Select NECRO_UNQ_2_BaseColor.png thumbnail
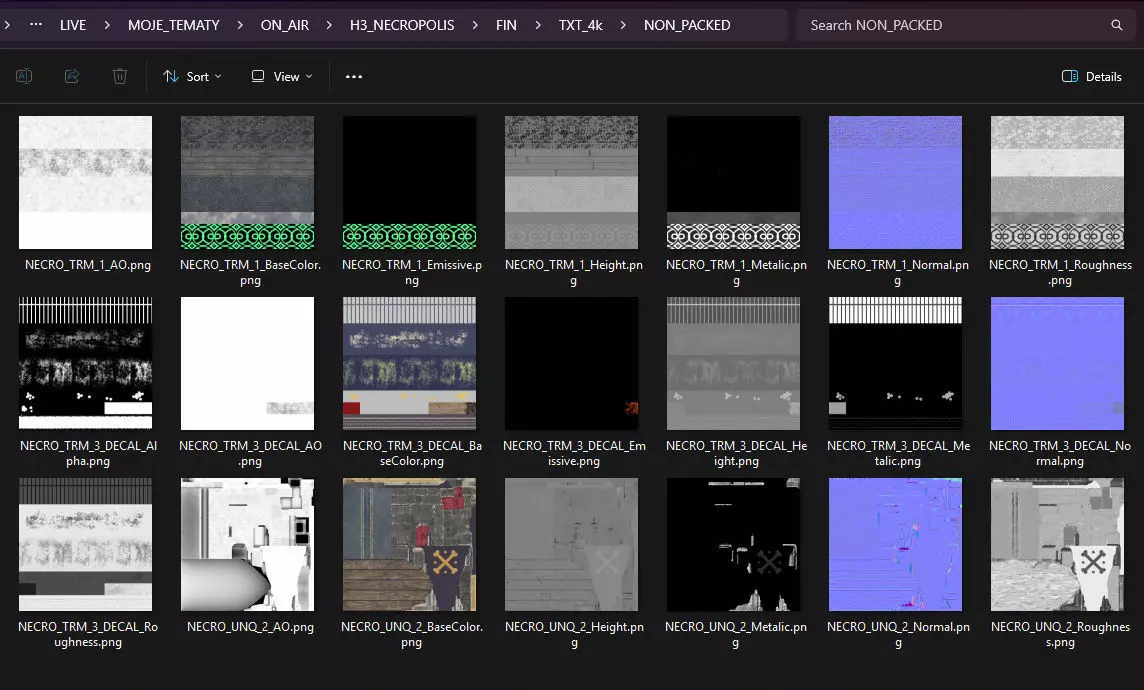The image size is (1144, 690). [409, 544]
